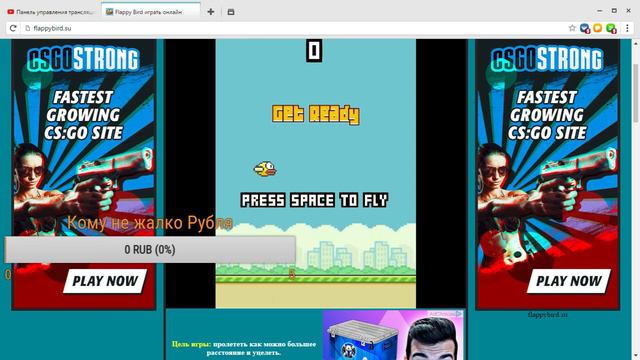This screenshot has height=360, width=640.
Task: Maximize the browser window
Action: 614,11
